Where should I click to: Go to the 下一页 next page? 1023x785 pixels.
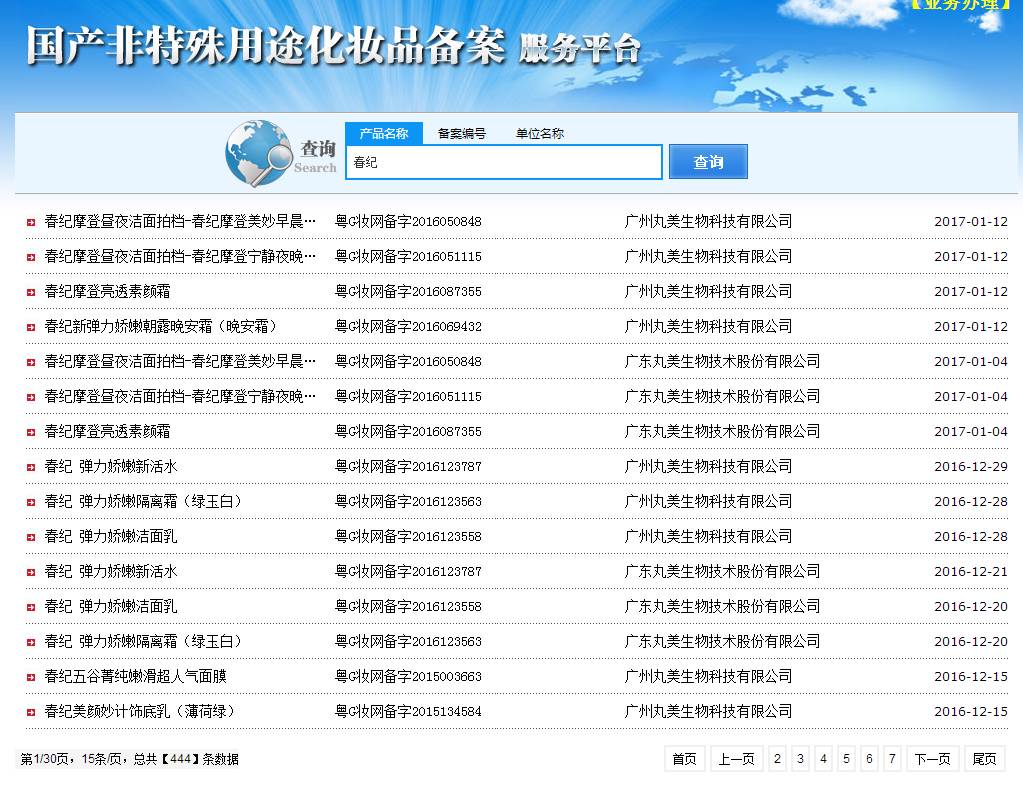(x=933, y=759)
